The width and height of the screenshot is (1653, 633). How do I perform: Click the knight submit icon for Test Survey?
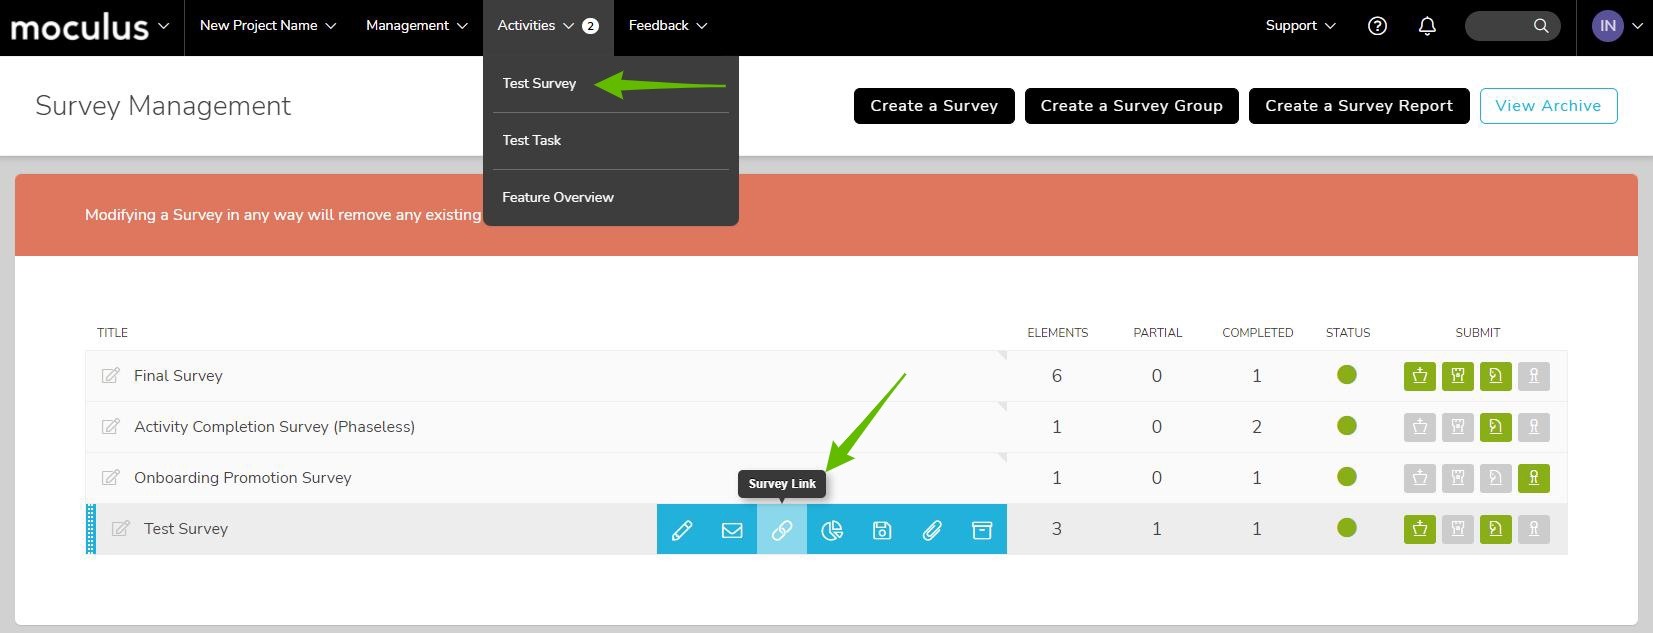(1496, 529)
